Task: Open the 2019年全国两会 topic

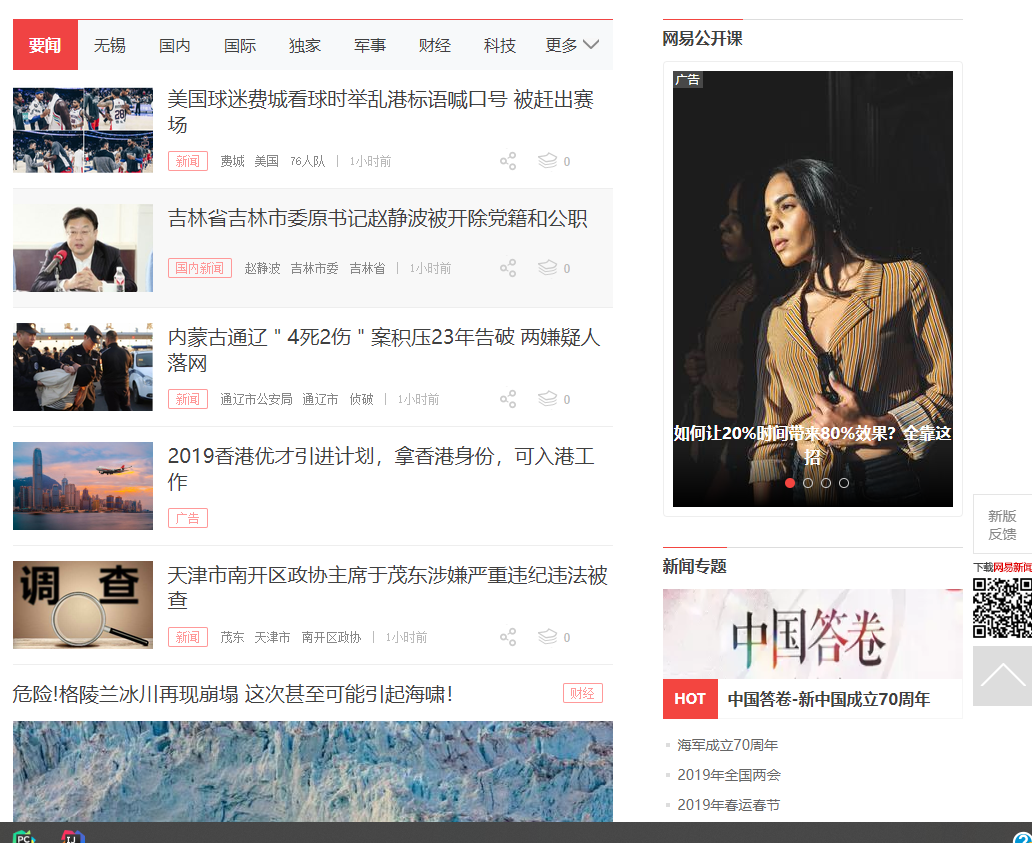Action: point(729,775)
